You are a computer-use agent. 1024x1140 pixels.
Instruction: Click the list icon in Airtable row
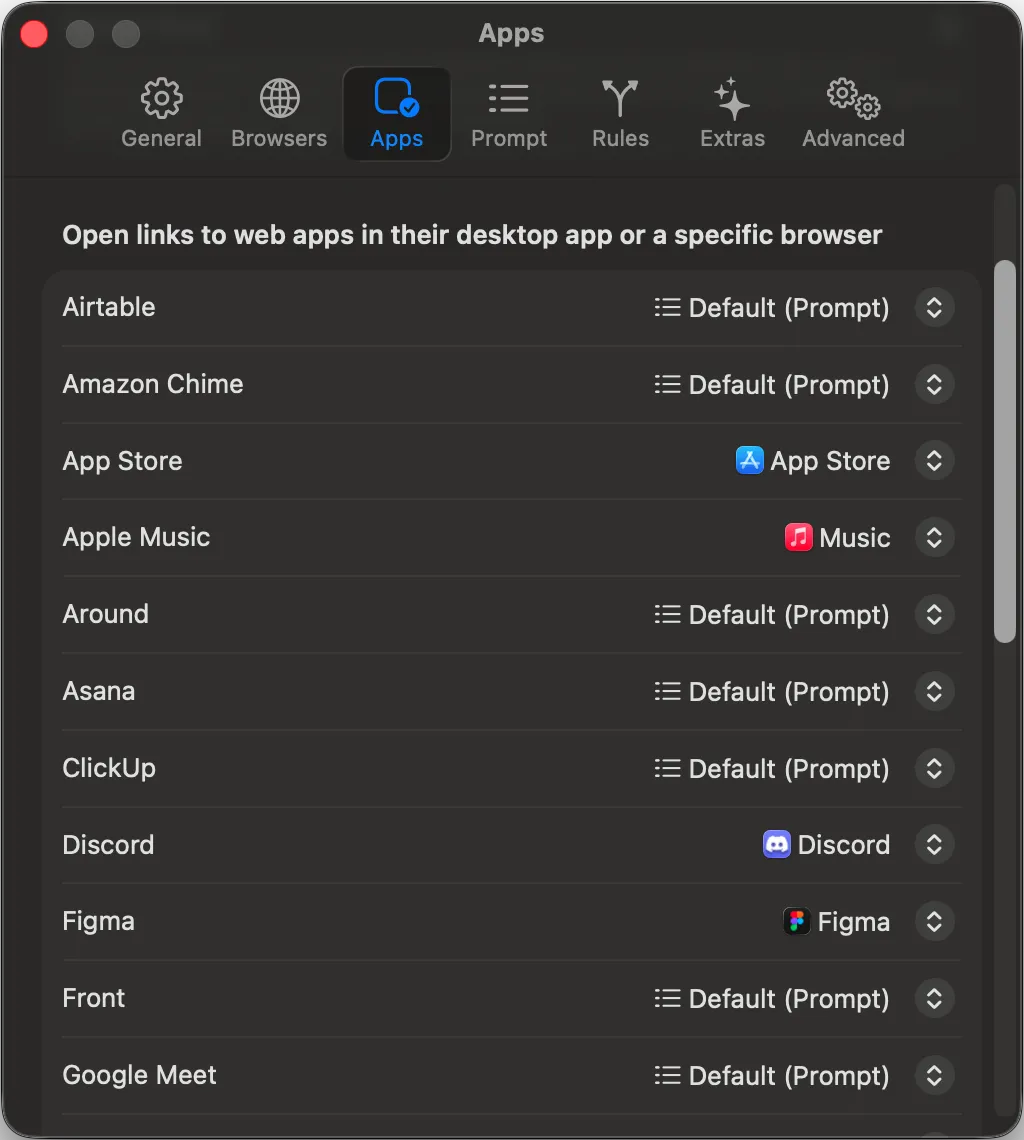point(668,308)
